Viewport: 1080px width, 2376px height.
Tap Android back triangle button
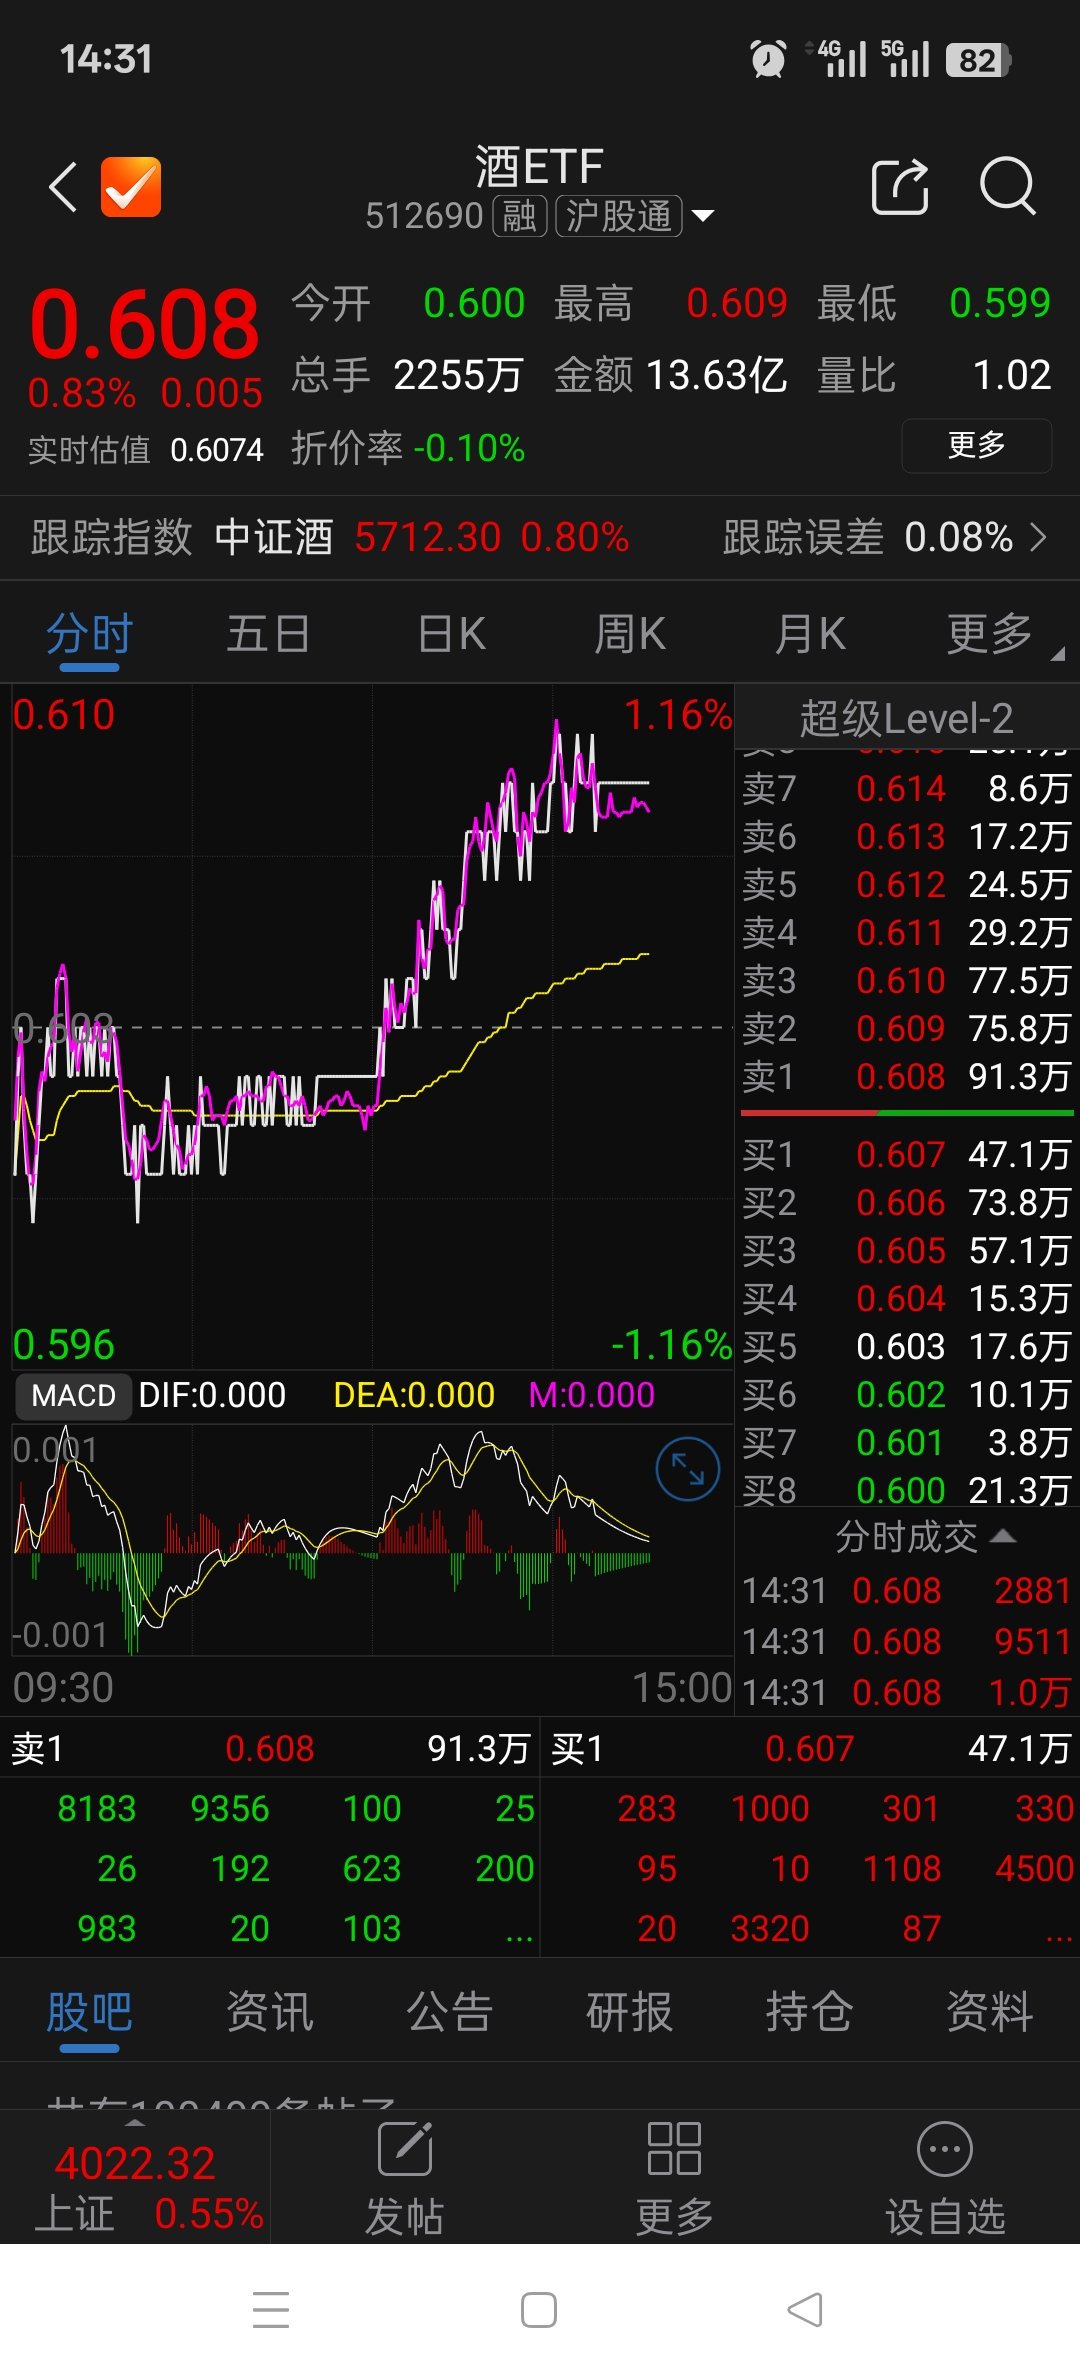[x=806, y=2309]
